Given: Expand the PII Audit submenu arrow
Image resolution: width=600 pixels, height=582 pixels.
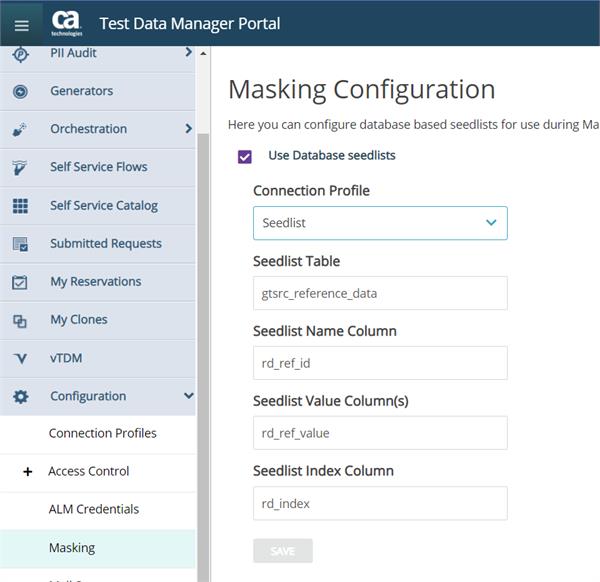Looking at the screenshot, I should point(188,52).
